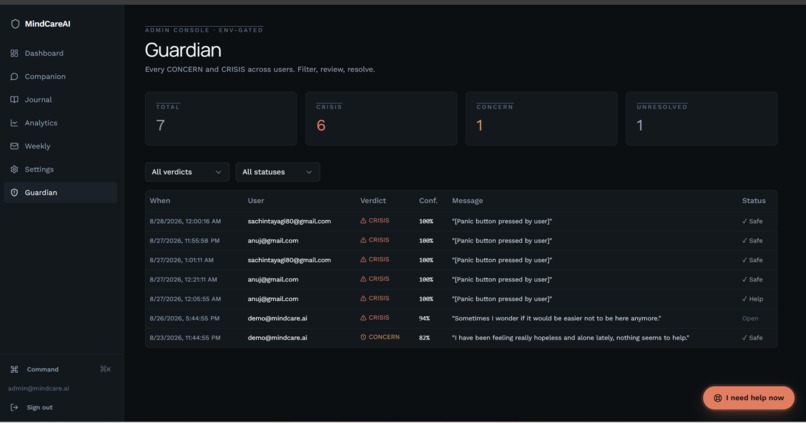
Task: Click the CONCERN clock icon in last row
Action: tap(363, 337)
